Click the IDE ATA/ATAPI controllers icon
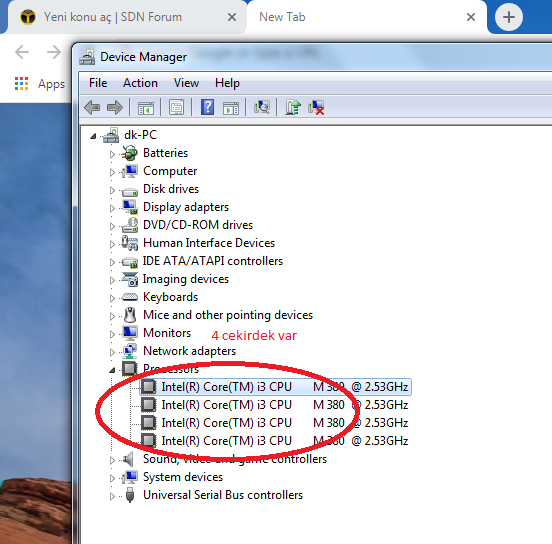 tap(130, 262)
